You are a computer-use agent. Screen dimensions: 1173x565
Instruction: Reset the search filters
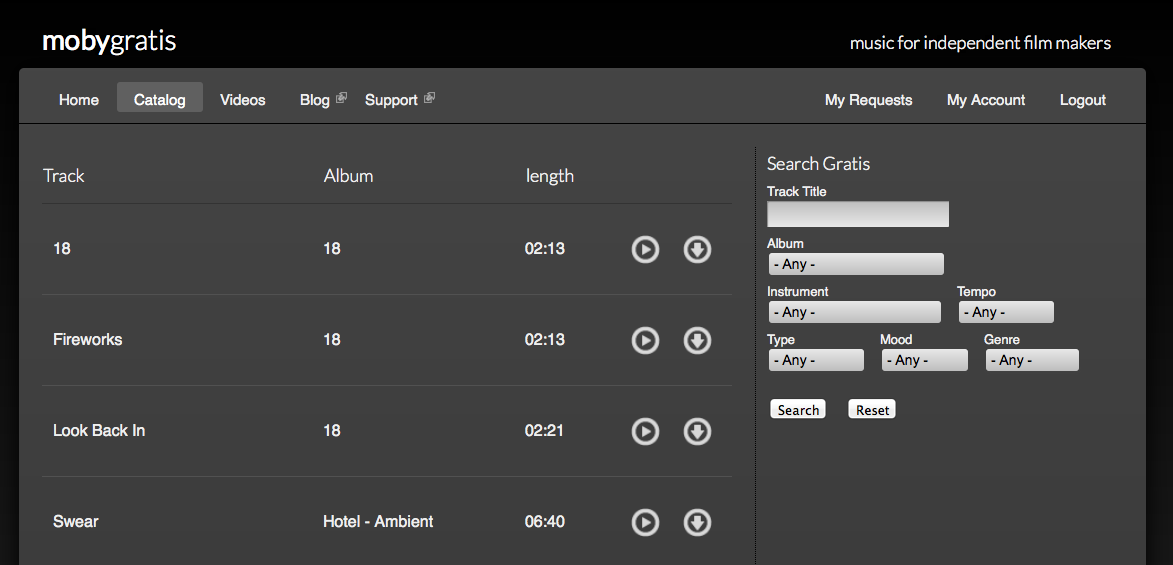872,410
